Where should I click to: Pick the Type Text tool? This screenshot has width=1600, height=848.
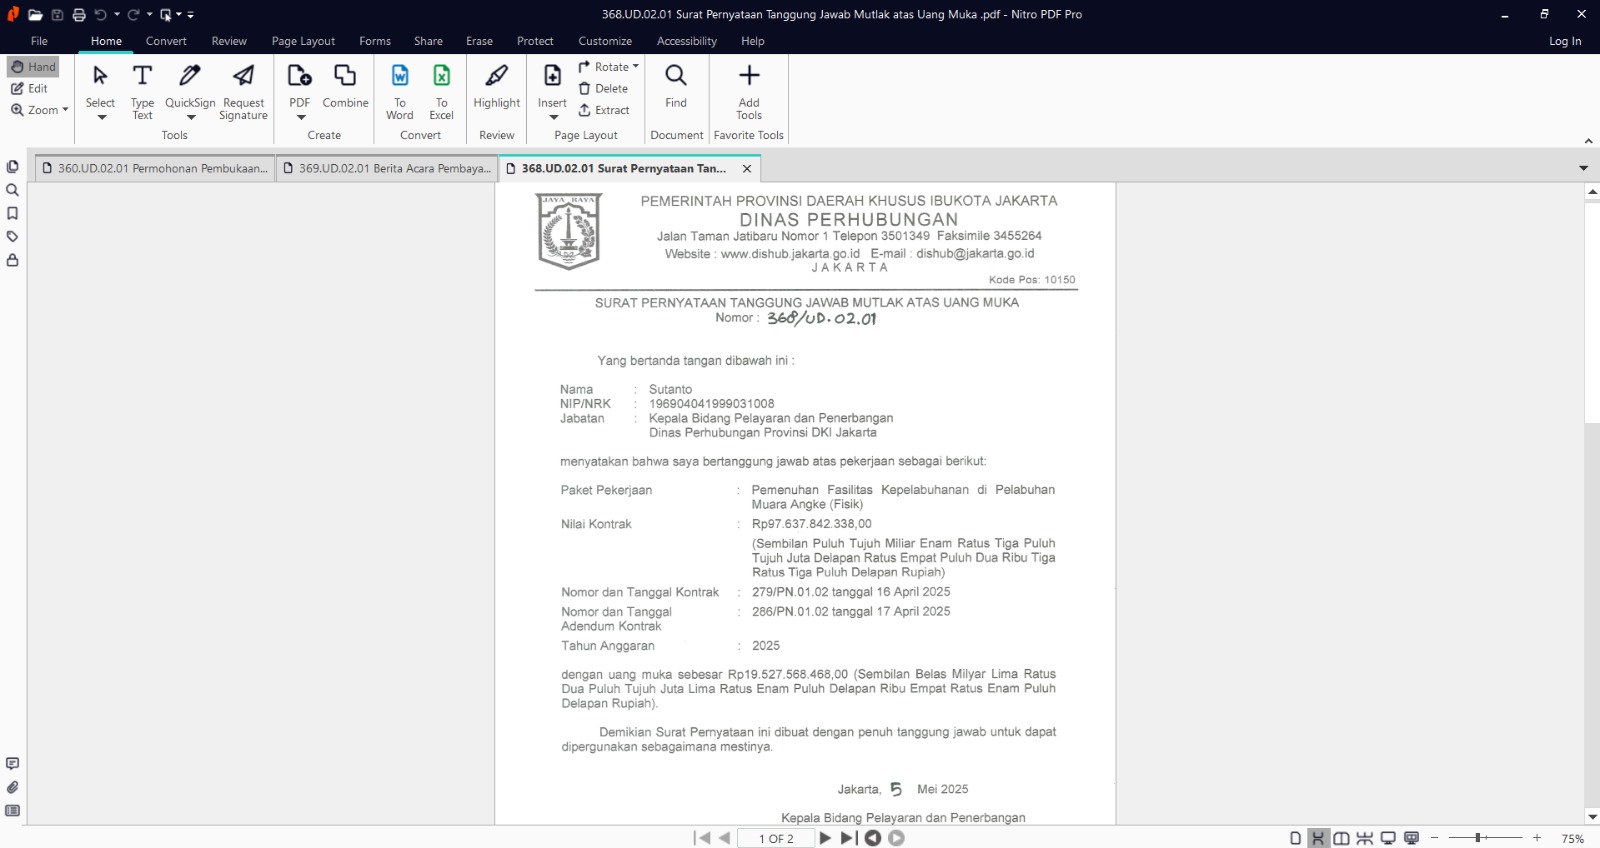[x=143, y=92]
